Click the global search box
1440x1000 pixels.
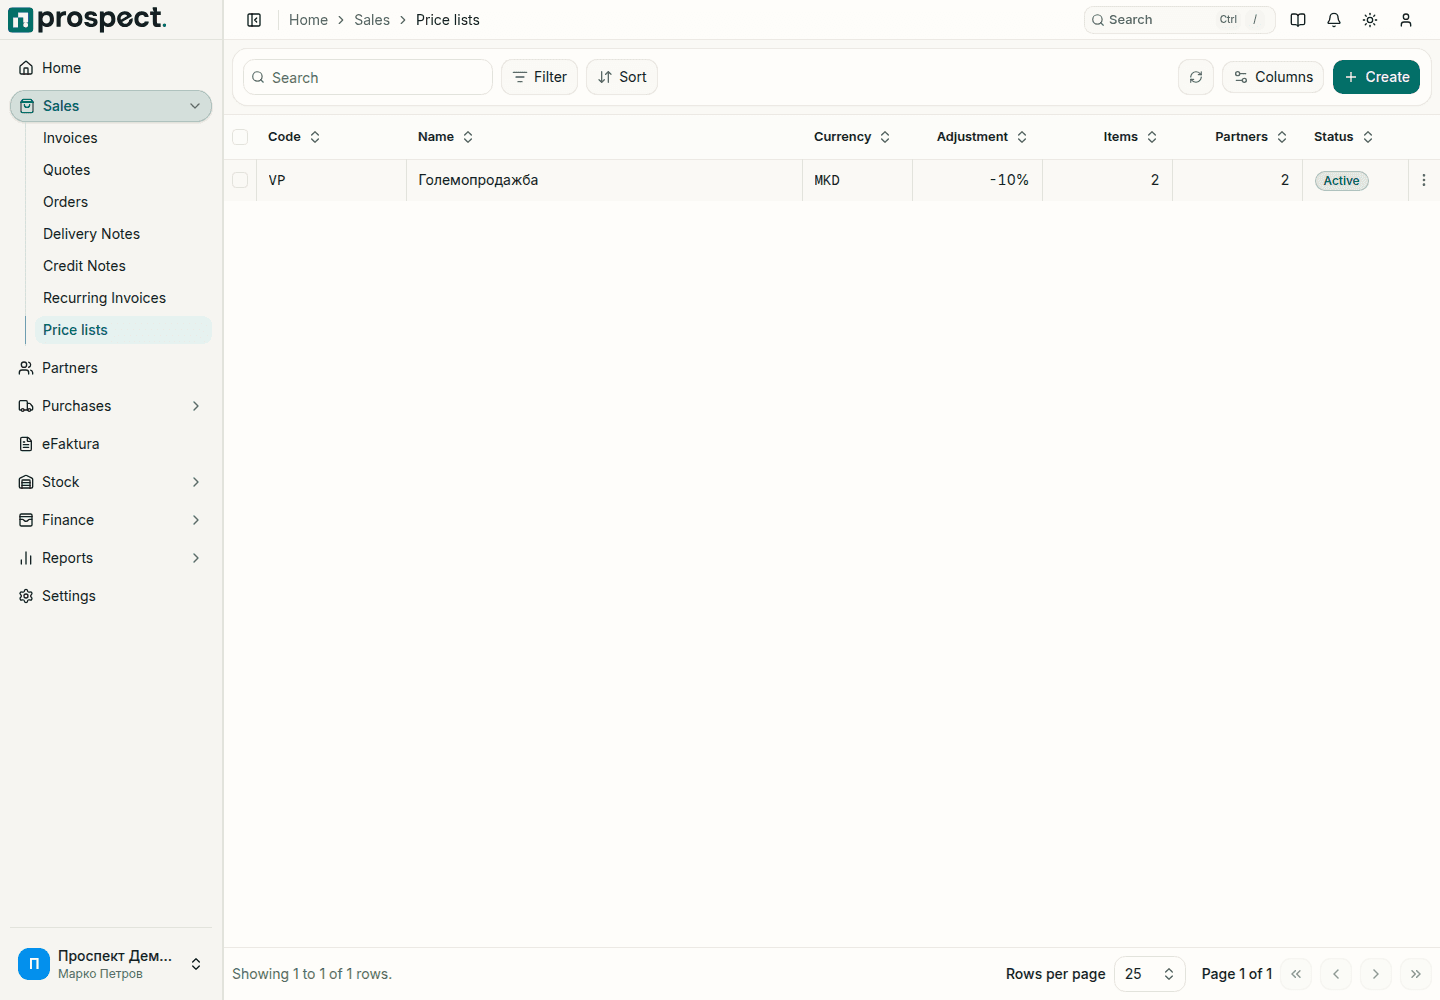click(x=1180, y=20)
